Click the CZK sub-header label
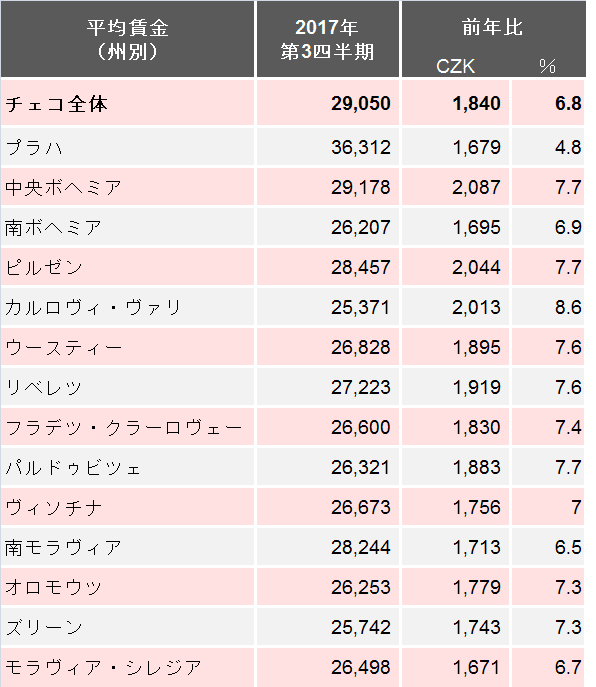This screenshot has width=596, height=687. pyautogui.click(x=455, y=67)
